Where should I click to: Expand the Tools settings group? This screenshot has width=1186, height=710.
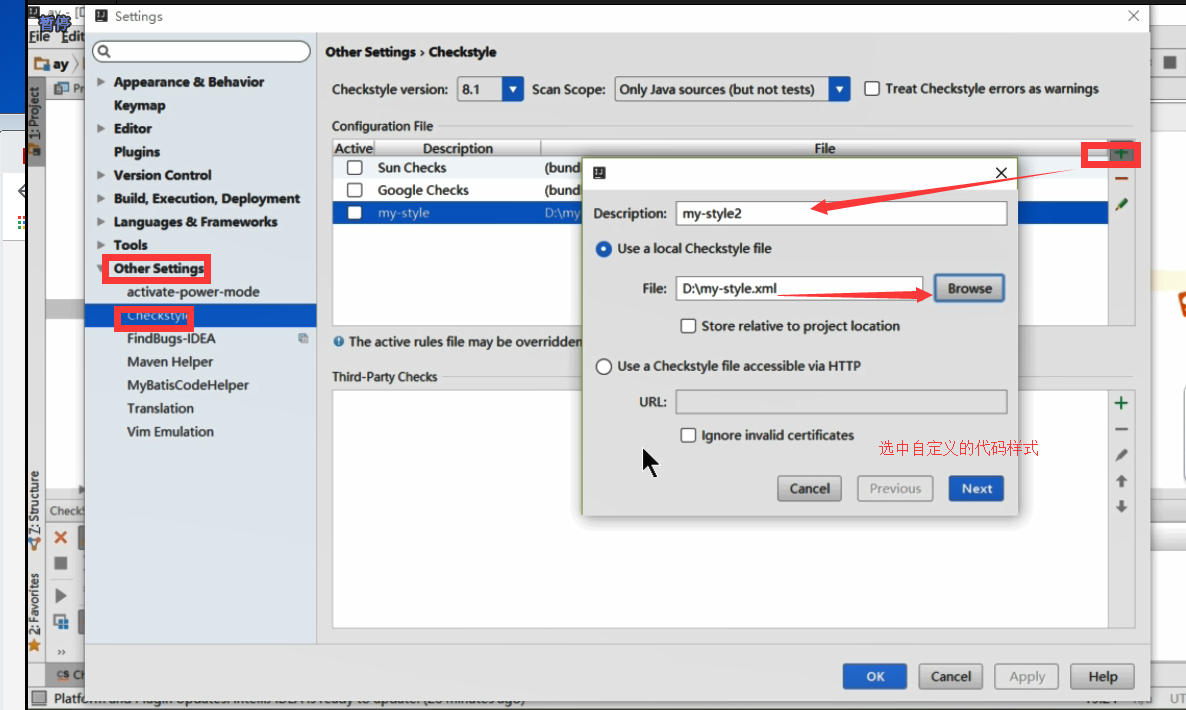pos(101,245)
